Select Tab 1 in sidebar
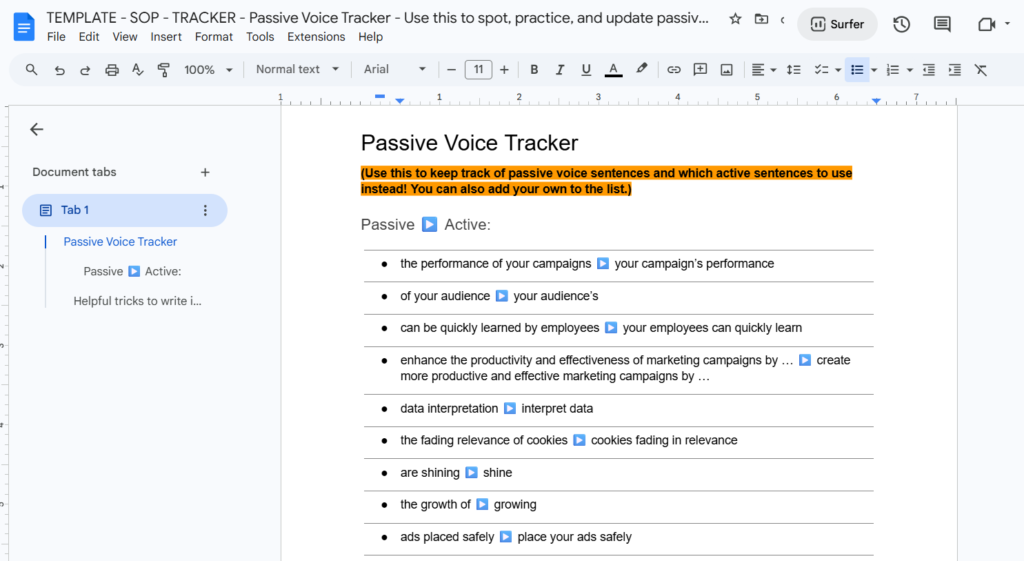This screenshot has width=1024, height=561. (125, 210)
